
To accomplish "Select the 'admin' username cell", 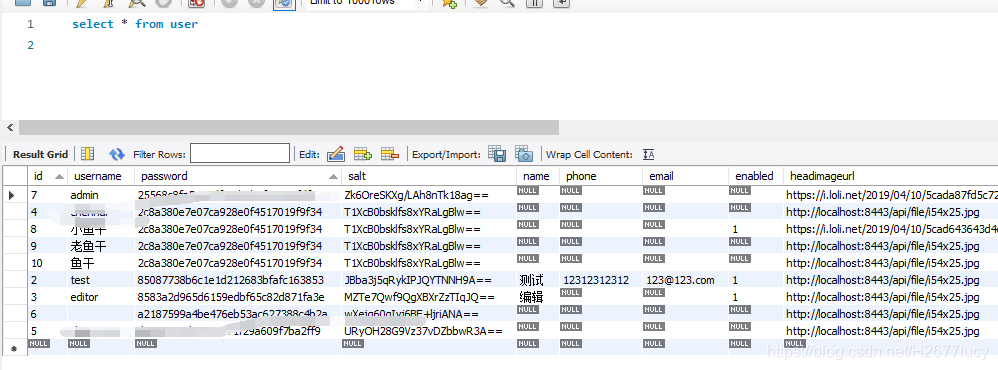I will coord(101,195).
